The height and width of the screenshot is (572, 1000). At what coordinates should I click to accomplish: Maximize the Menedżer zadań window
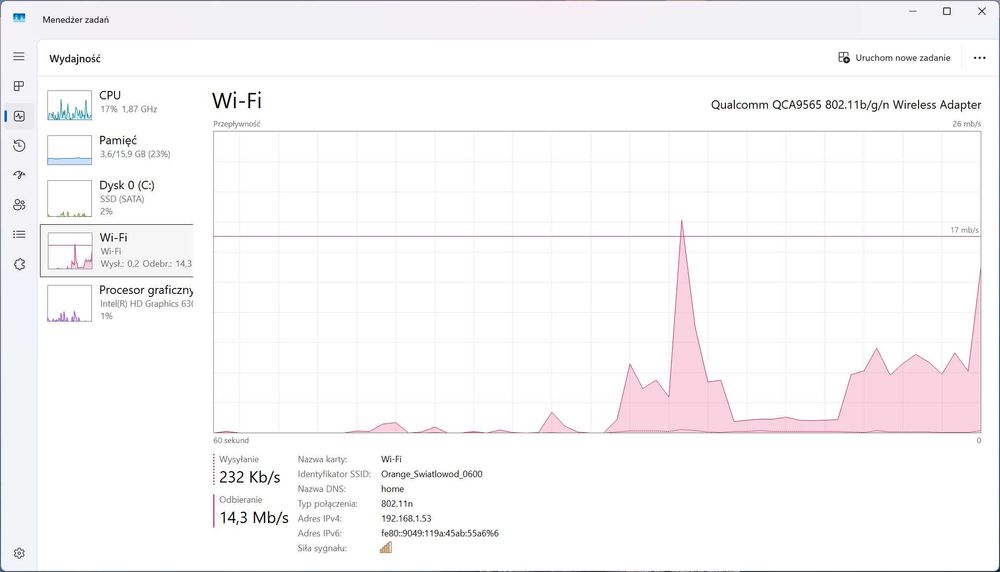click(947, 11)
